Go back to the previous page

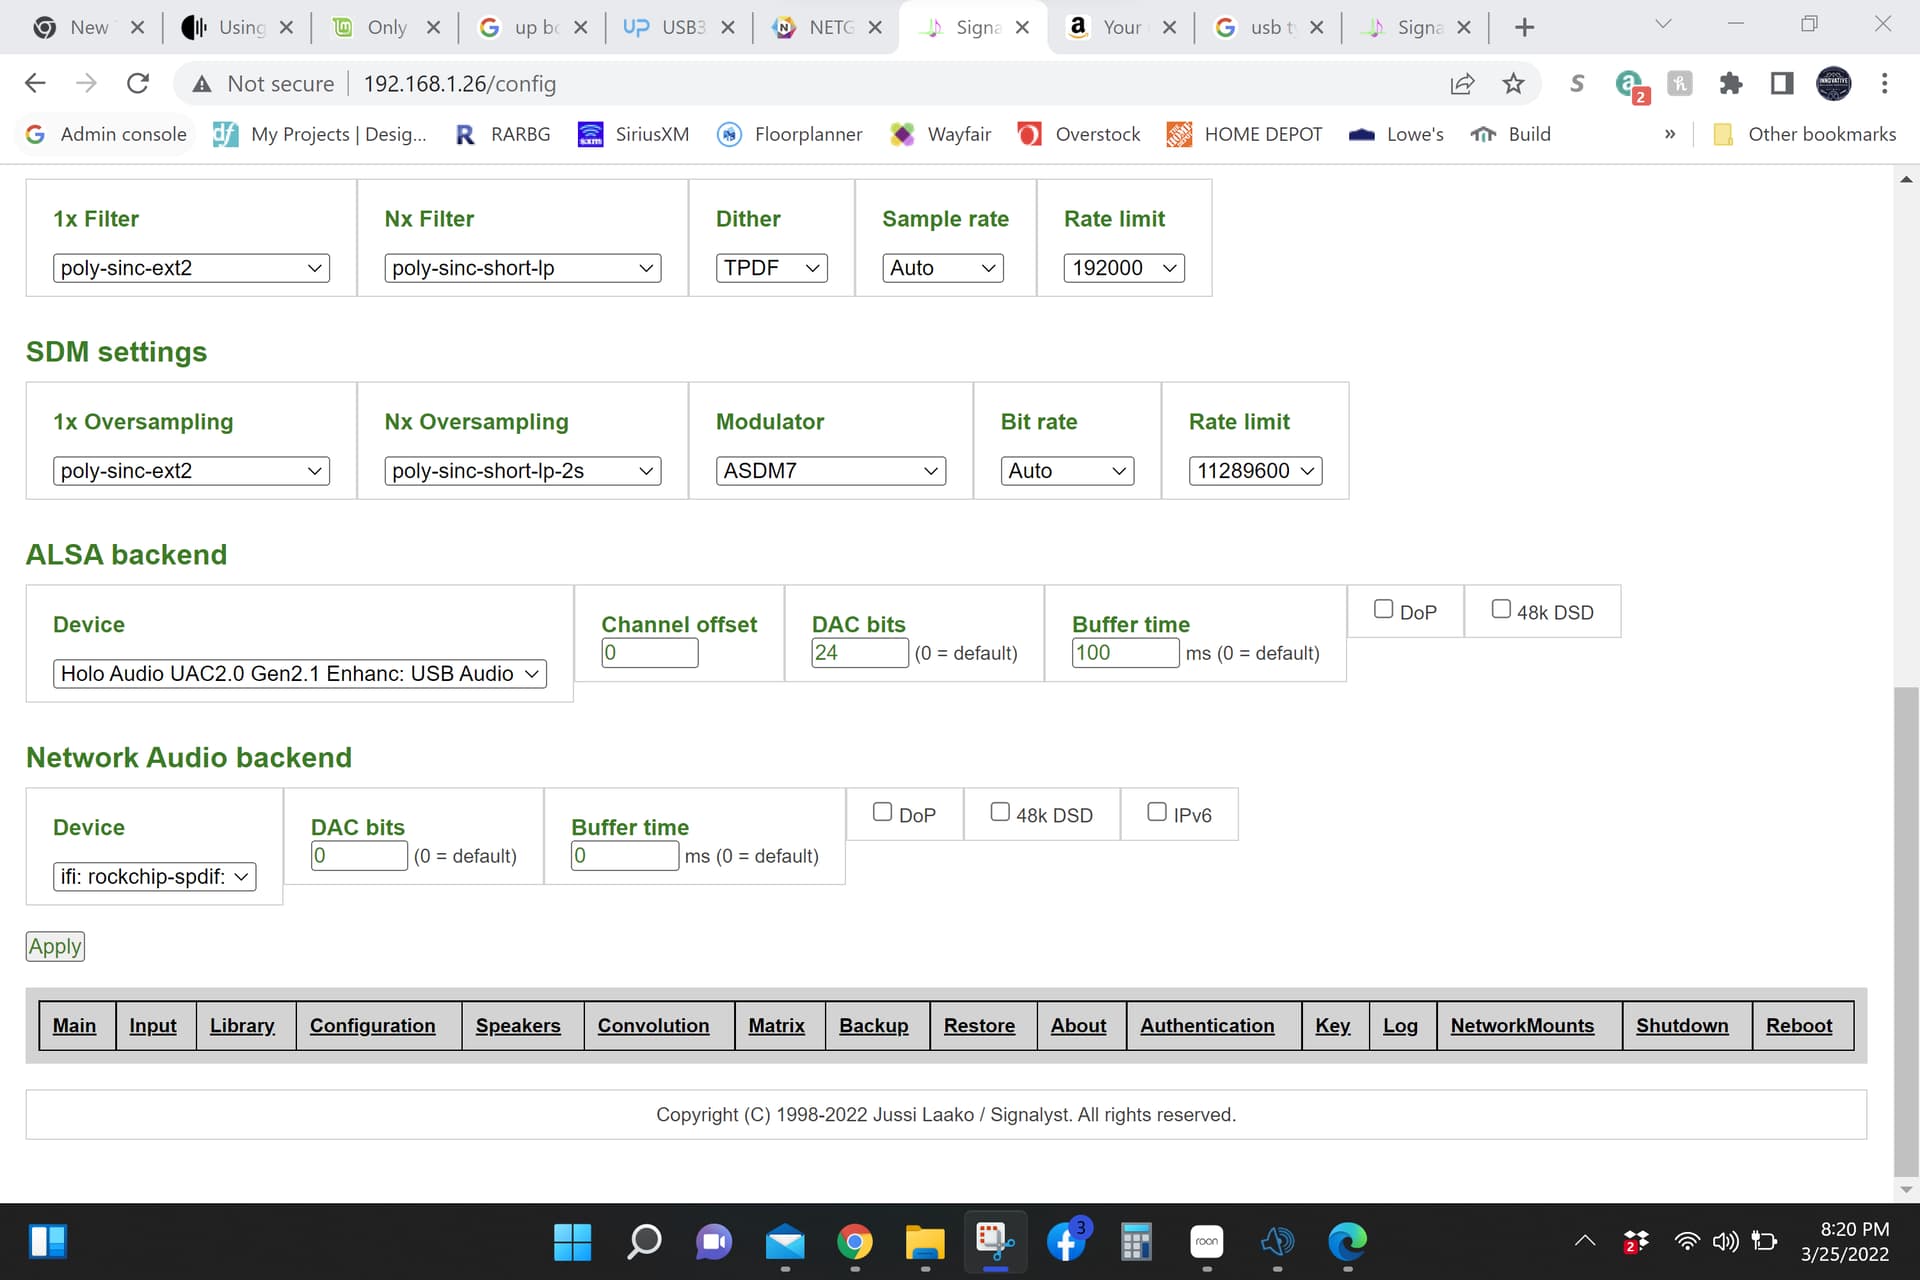click(x=35, y=84)
